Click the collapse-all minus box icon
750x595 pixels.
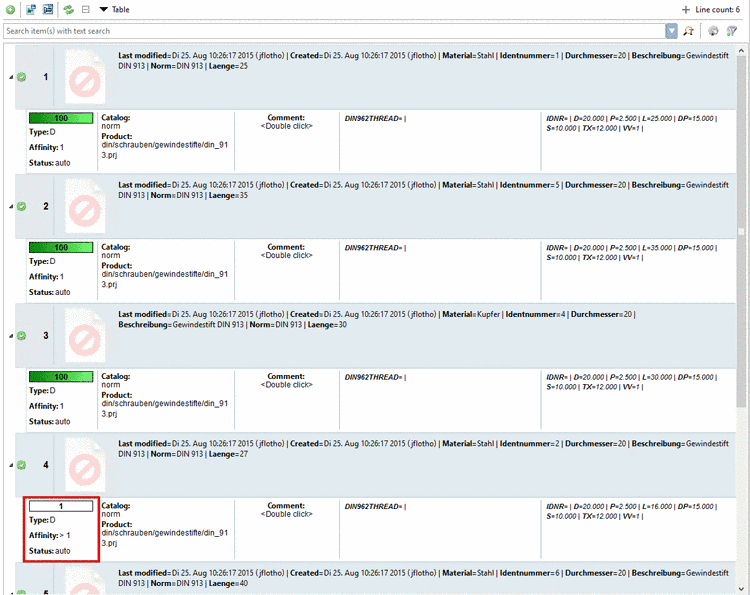tap(86, 9)
